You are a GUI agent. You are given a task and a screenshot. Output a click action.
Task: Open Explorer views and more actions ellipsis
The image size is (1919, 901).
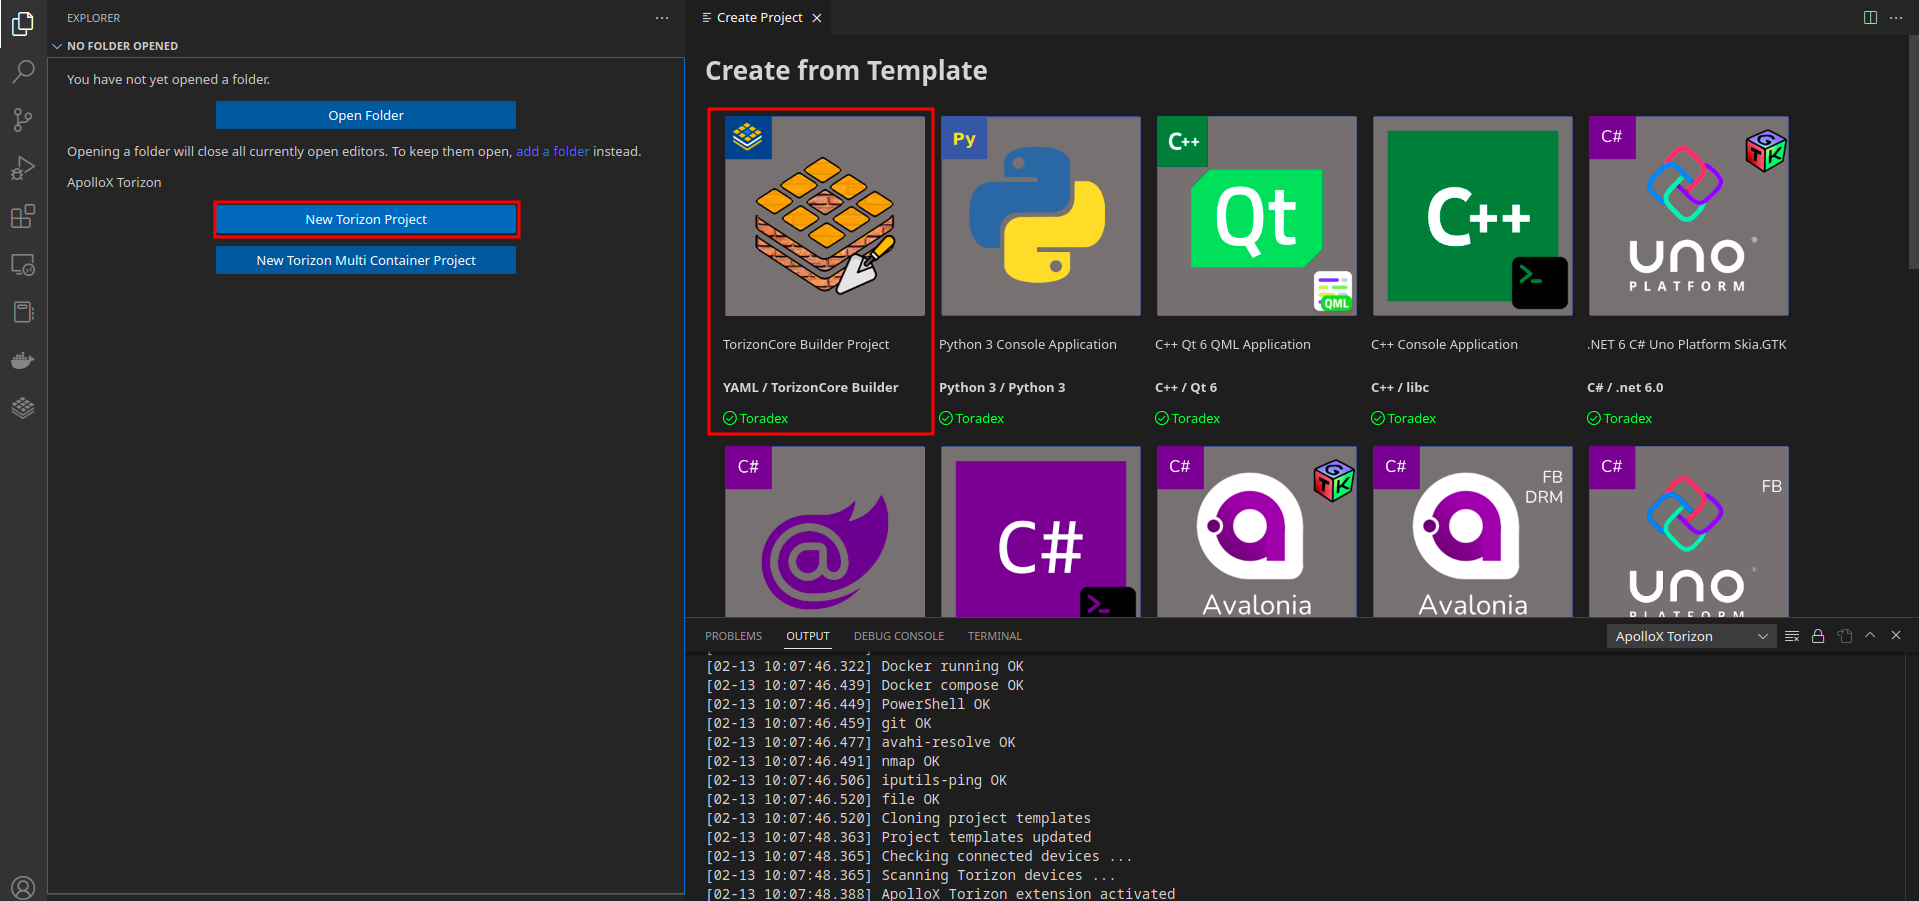[662, 18]
